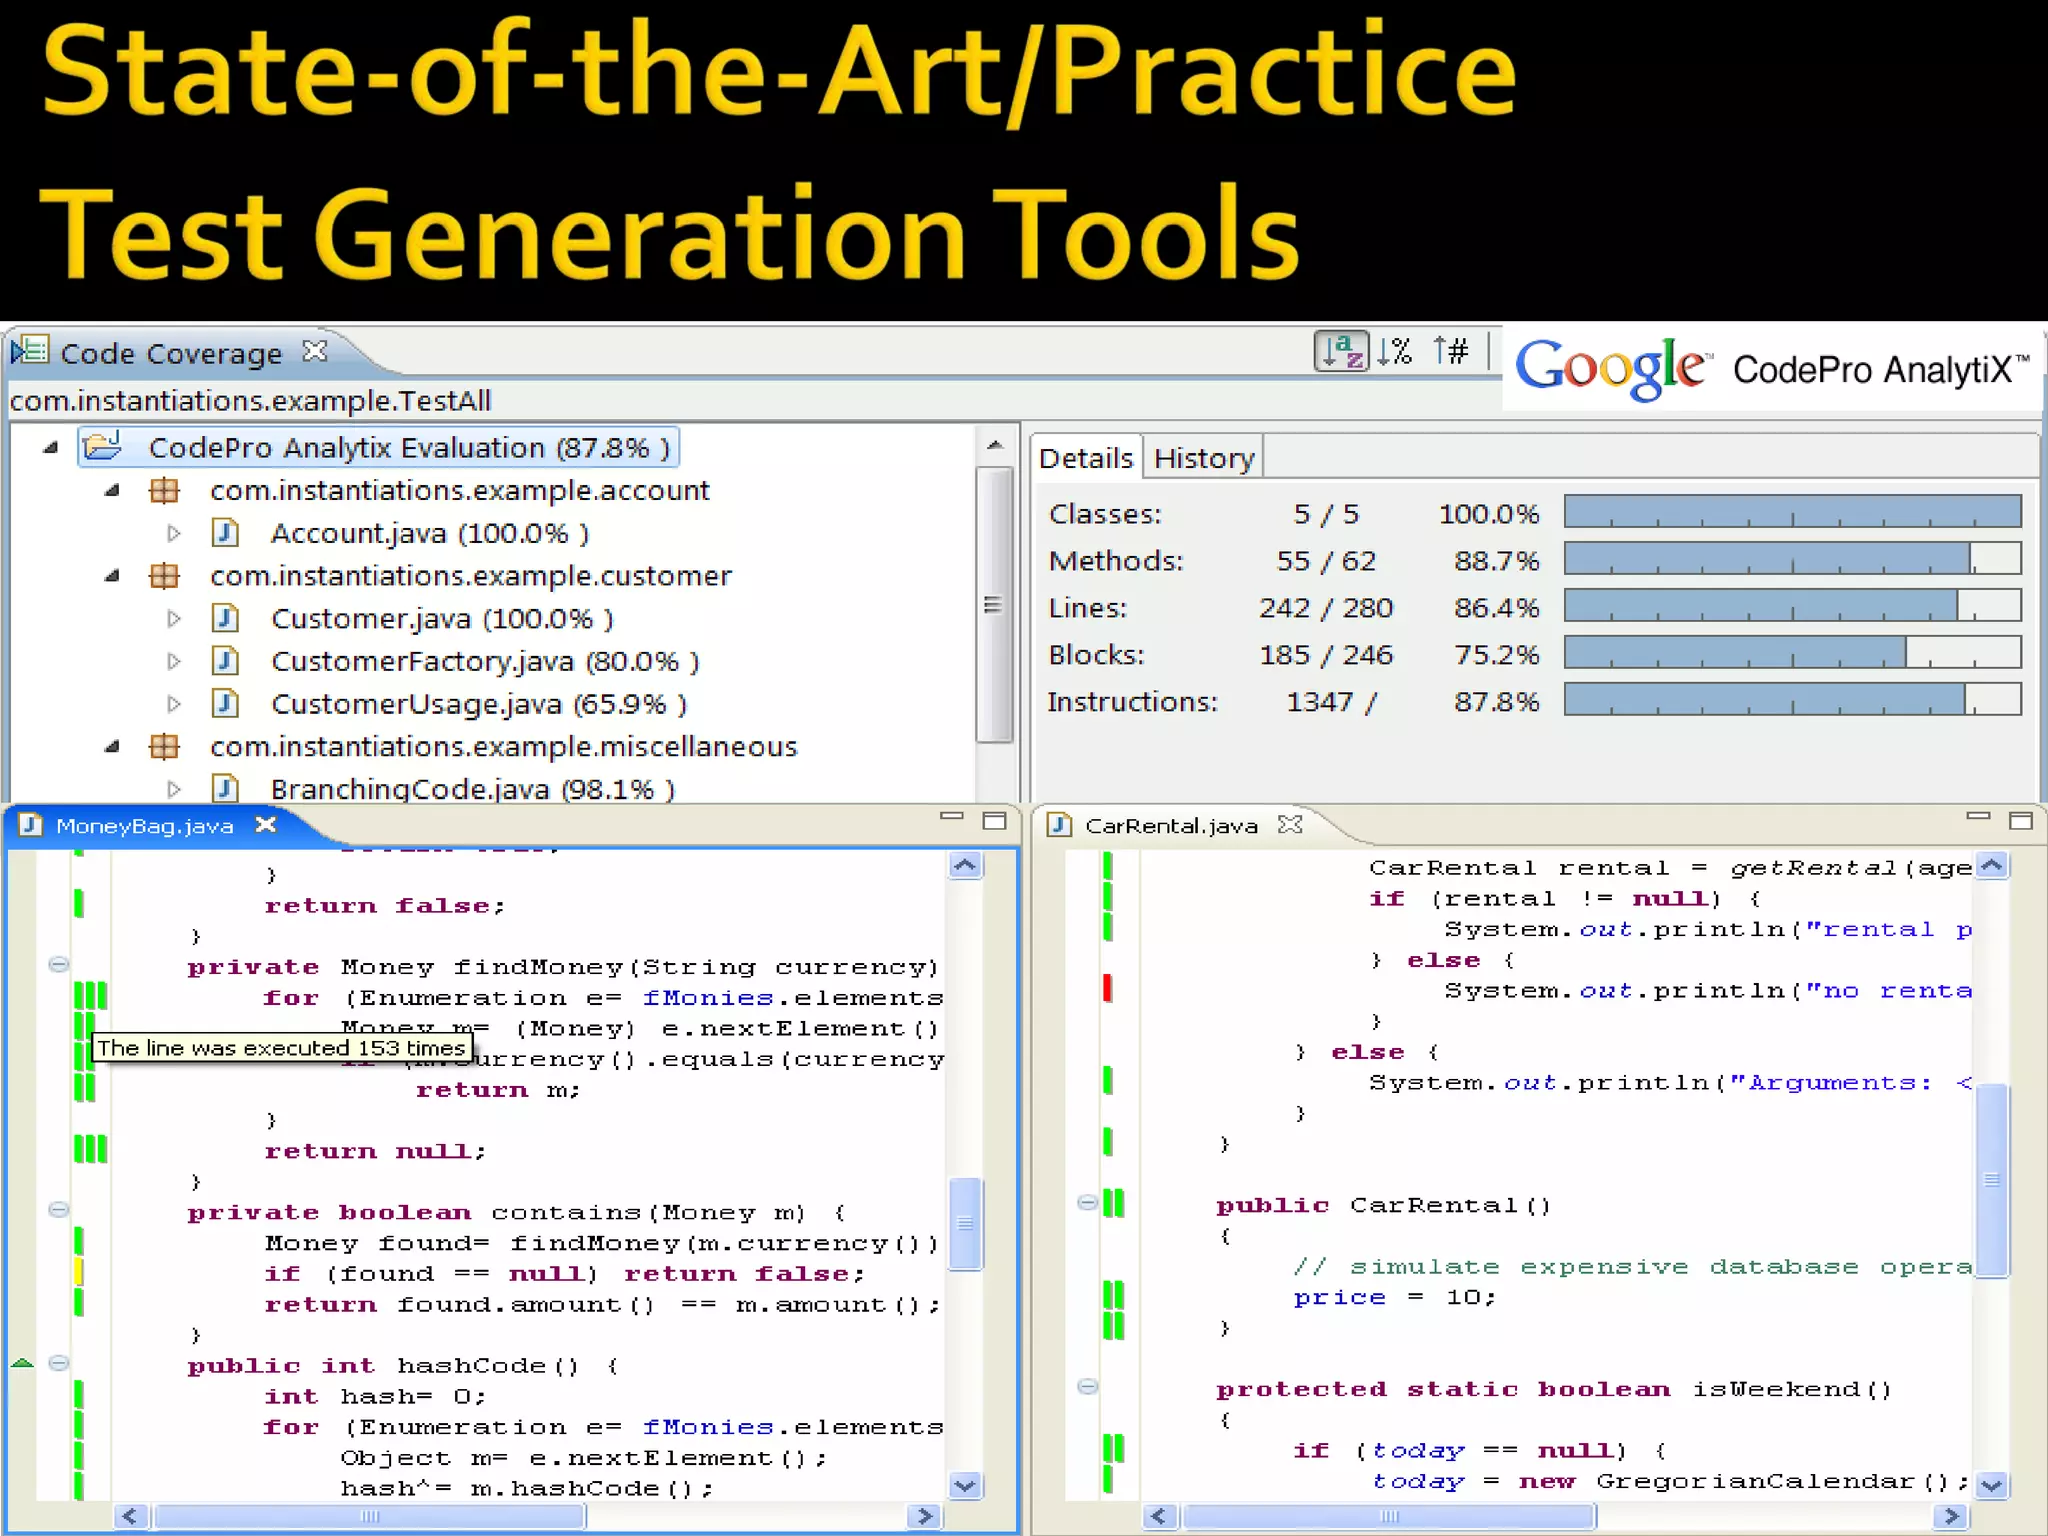Screen dimensions: 2048x1536
Task: Collapse the com.instantiations.example.customer package
Action: coord(112,576)
